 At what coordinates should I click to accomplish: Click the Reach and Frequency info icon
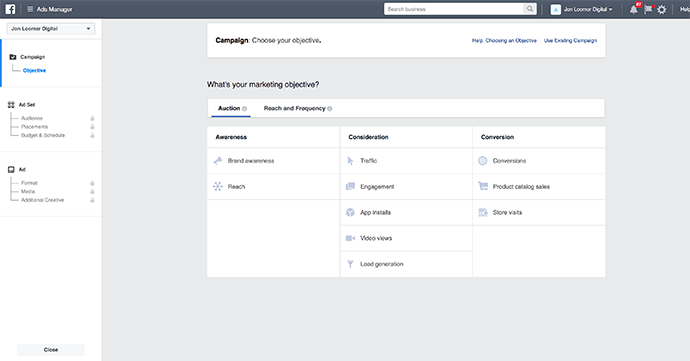(x=330, y=109)
